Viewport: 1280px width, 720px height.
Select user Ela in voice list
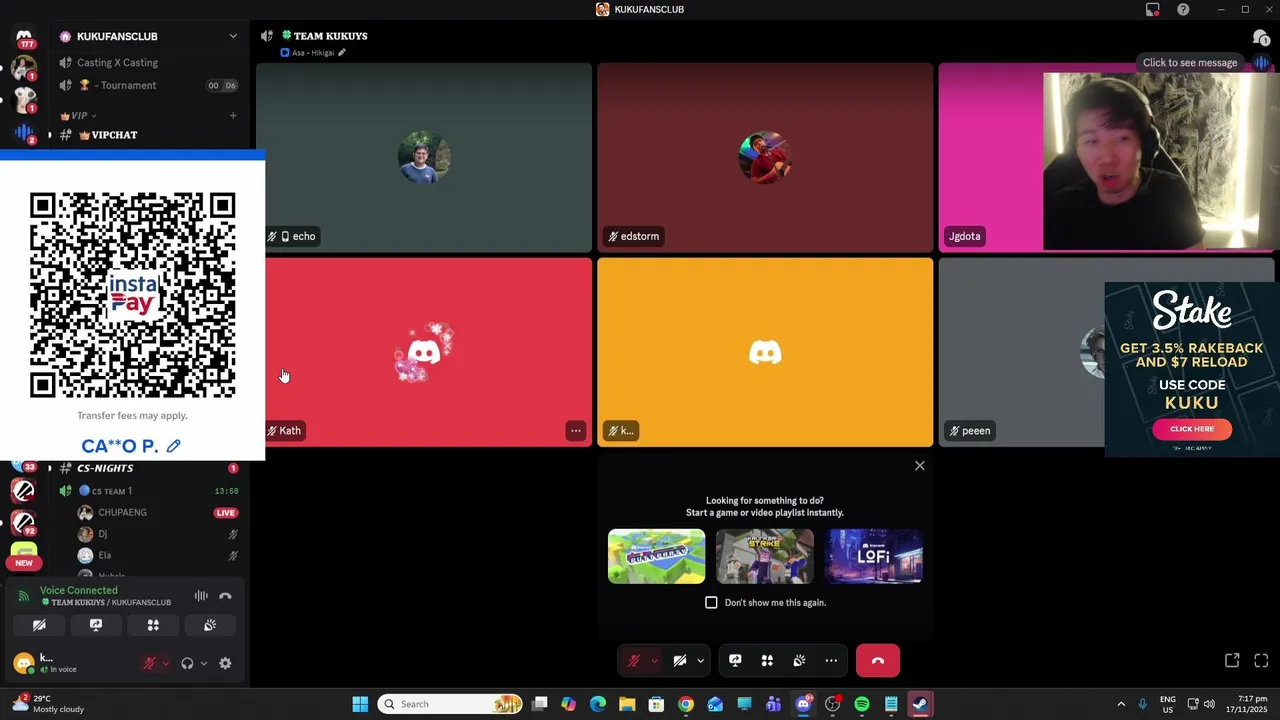(x=104, y=555)
